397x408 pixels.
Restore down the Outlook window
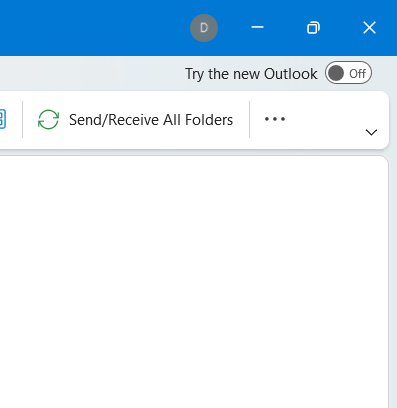[x=313, y=28]
